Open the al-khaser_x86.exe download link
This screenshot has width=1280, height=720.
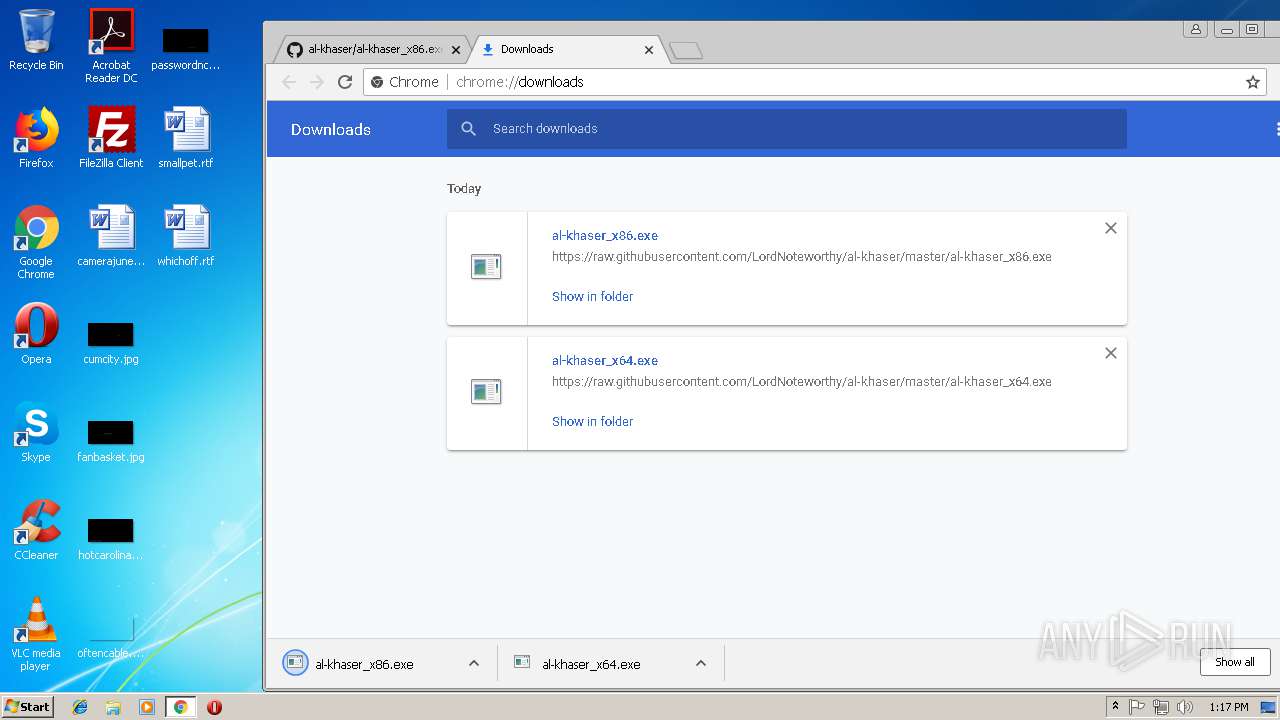(x=605, y=236)
